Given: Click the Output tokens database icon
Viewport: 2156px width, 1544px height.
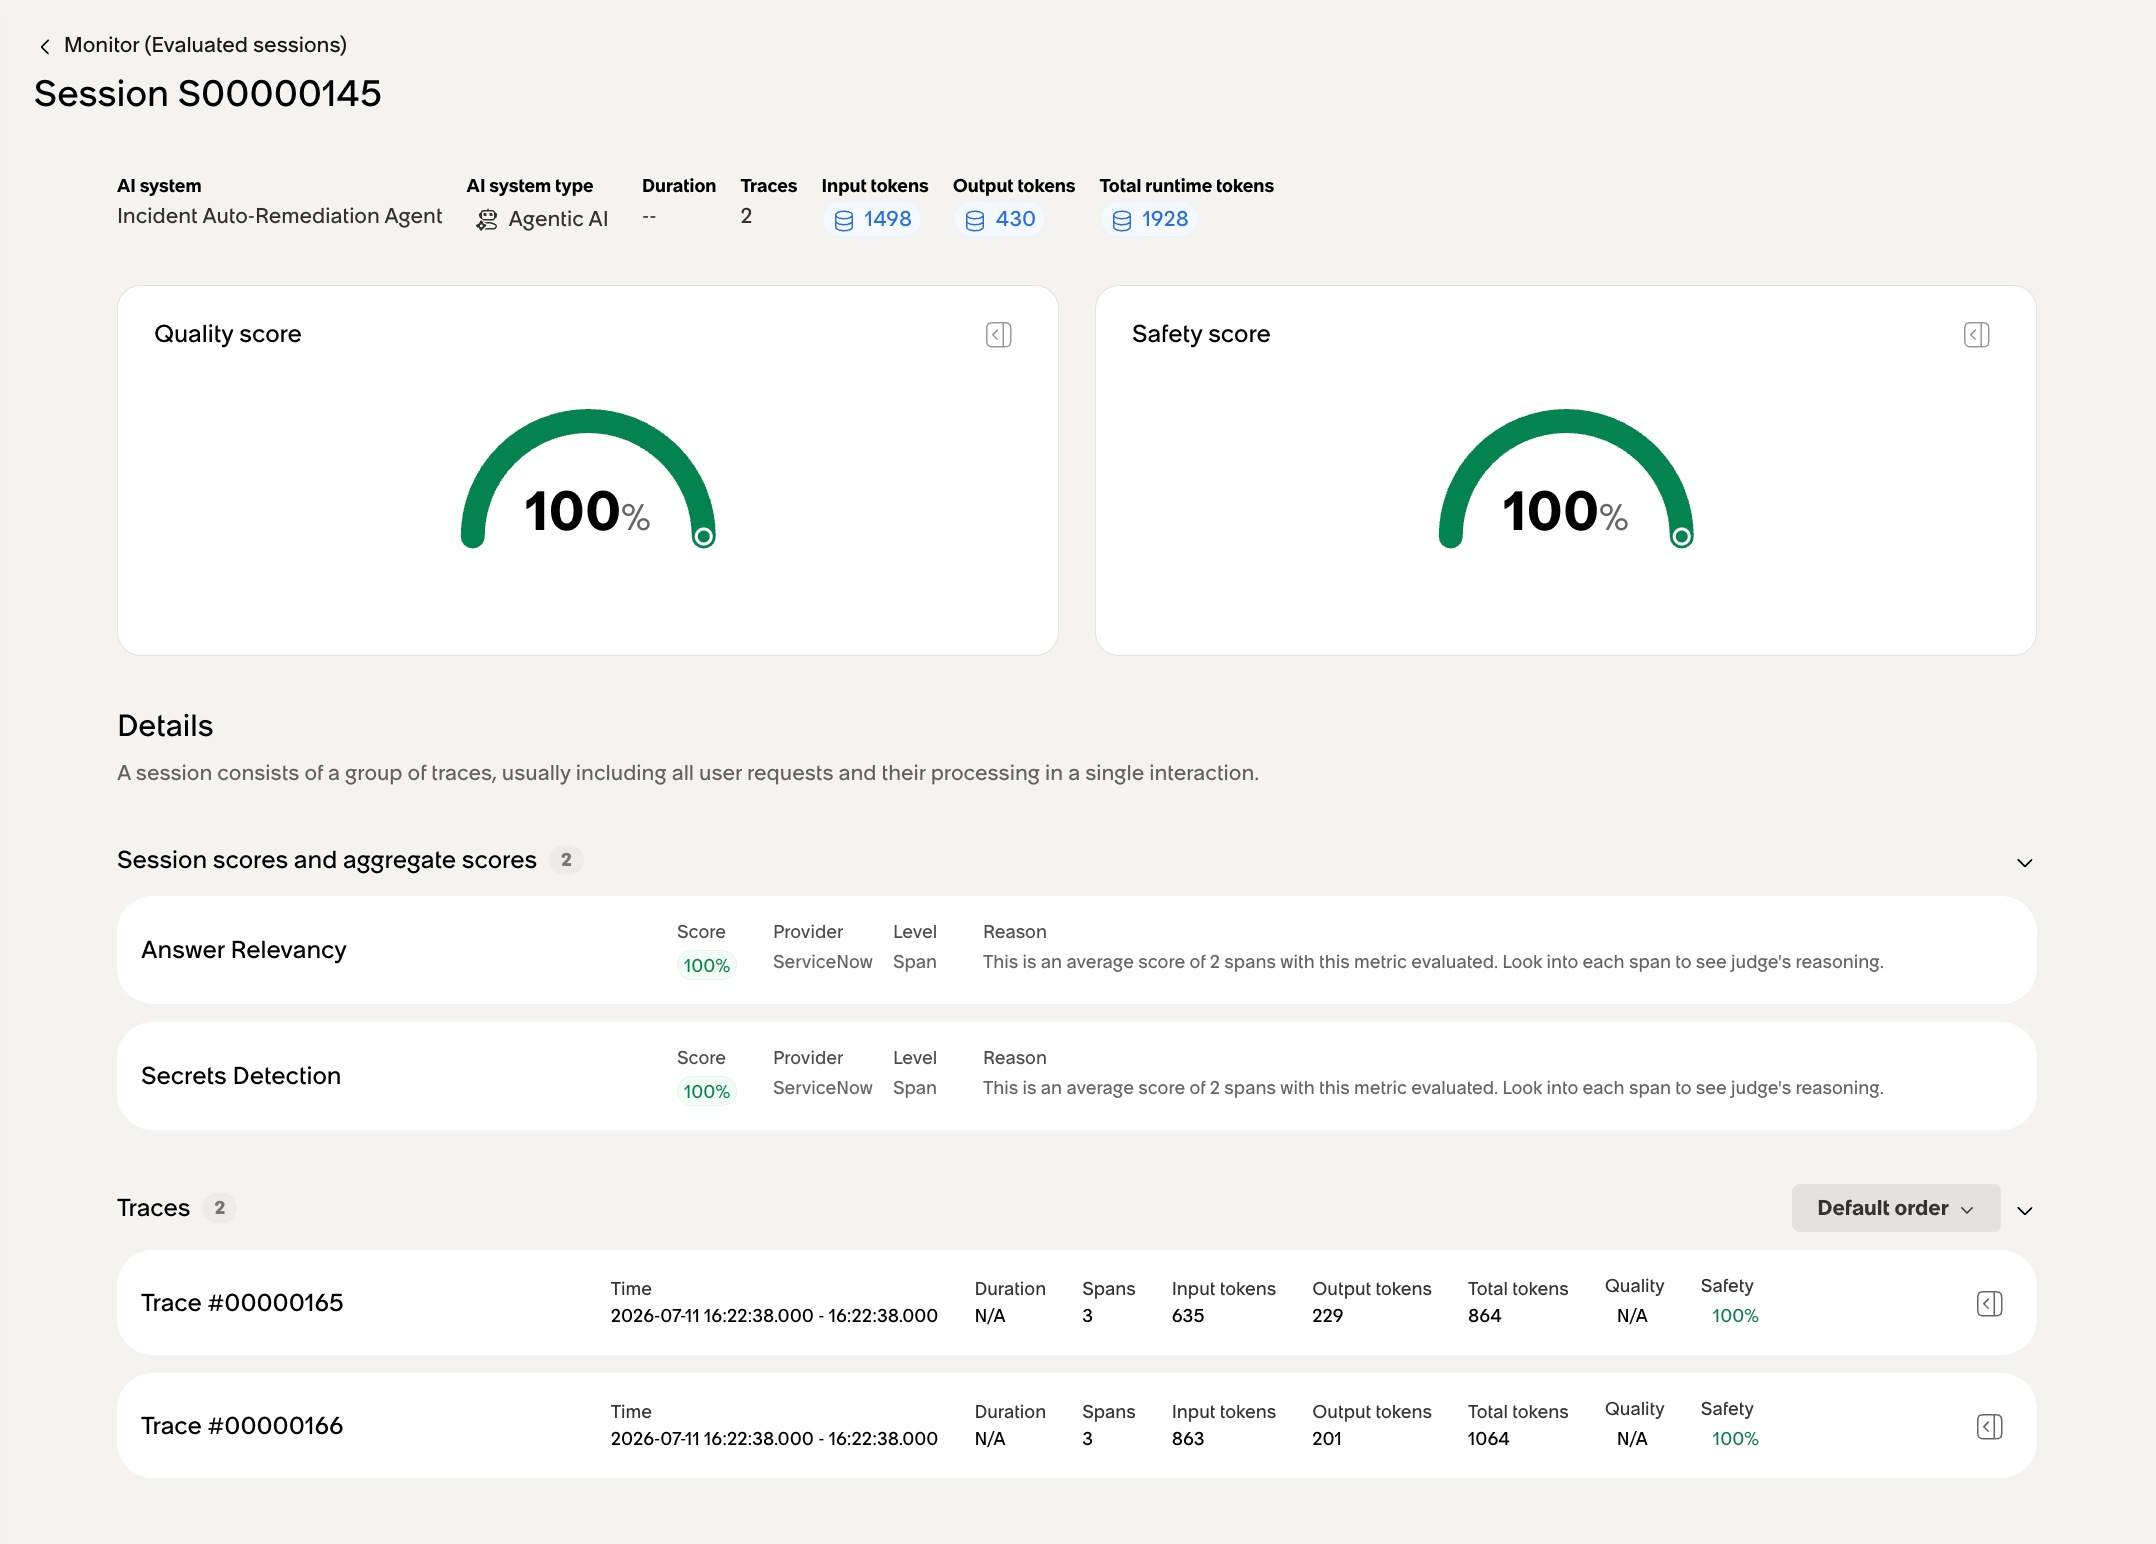Looking at the screenshot, I should (x=975, y=220).
